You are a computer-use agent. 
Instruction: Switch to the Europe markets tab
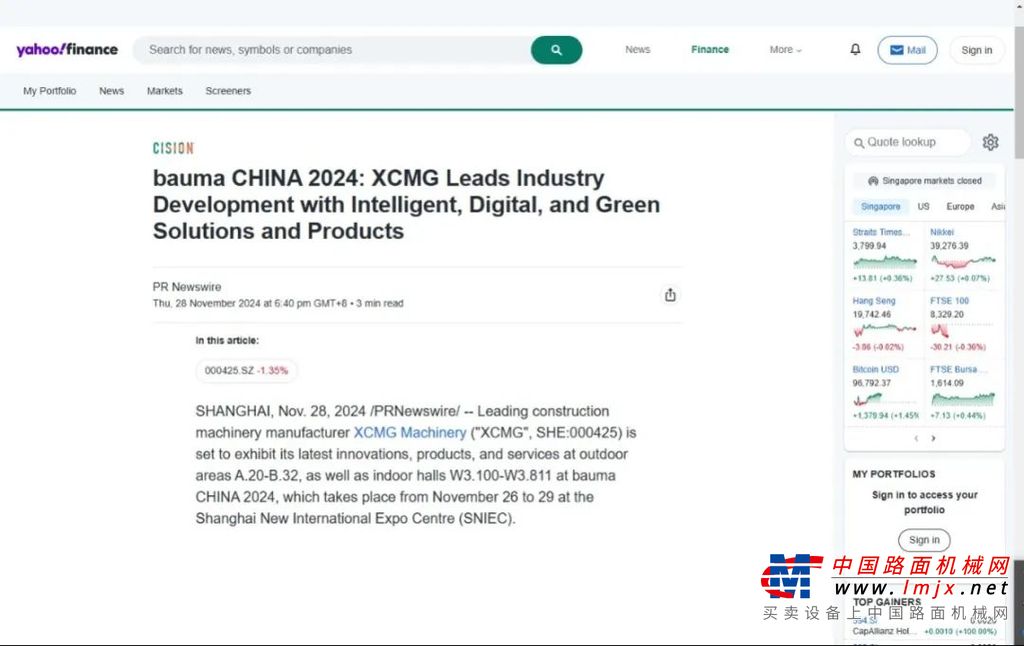point(960,206)
